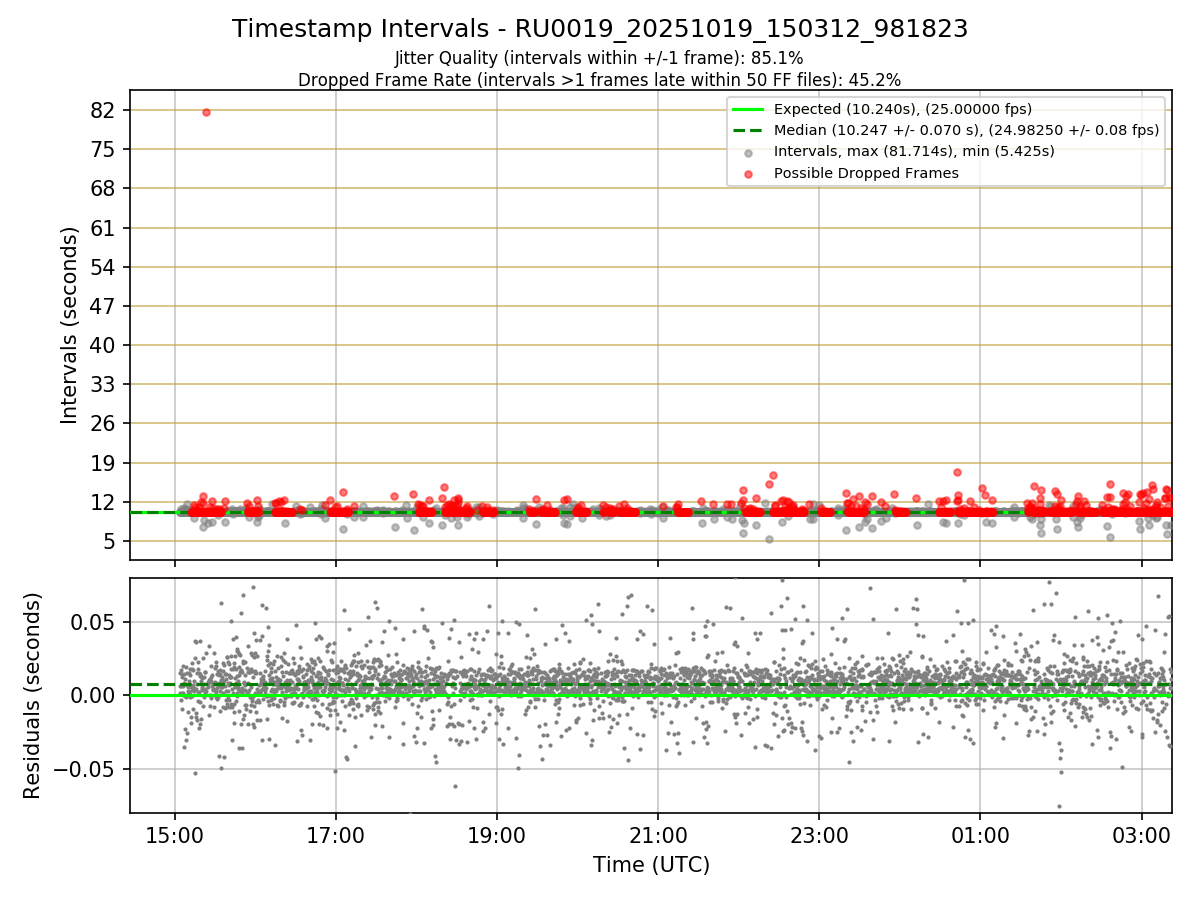Viewport: 1200px width, 900px height.
Task: Click the Intervals max/min legend entry
Action: click(x=914, y=151)
